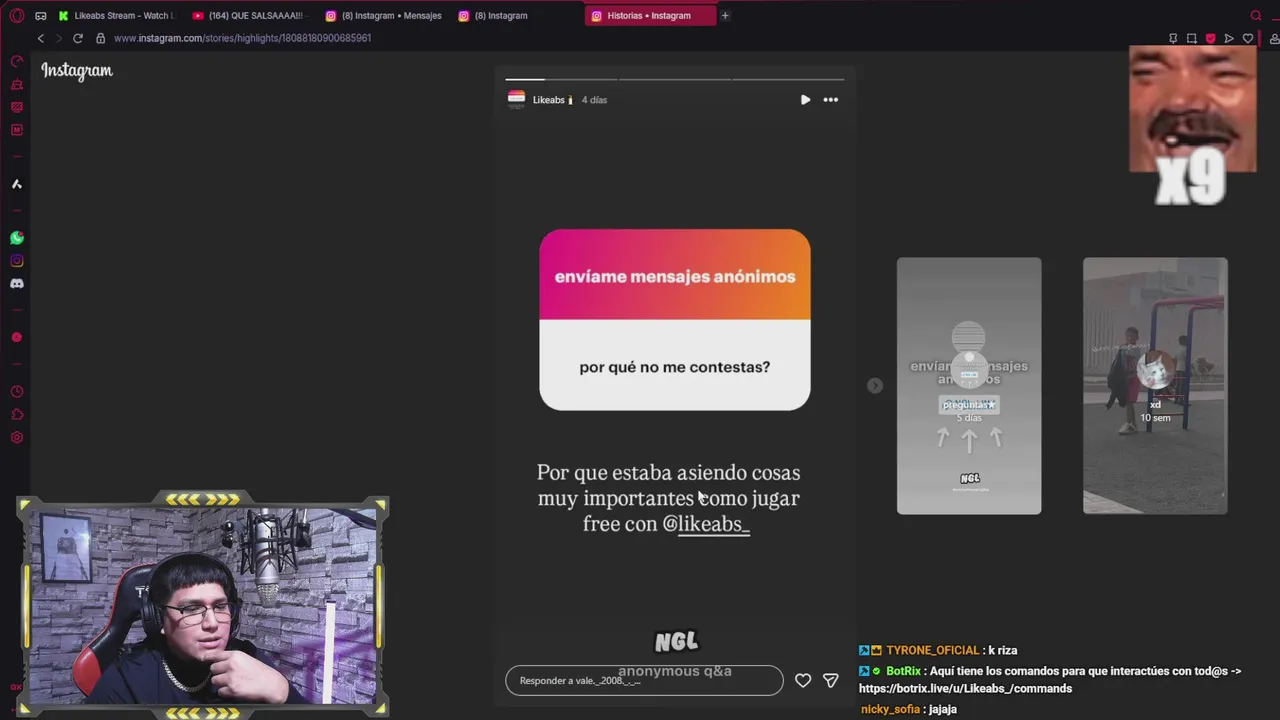Open the botrix.live commands link in chat
Image resolution: width=1280 pixels, height=720 pixels.
[x=966, y=689]
